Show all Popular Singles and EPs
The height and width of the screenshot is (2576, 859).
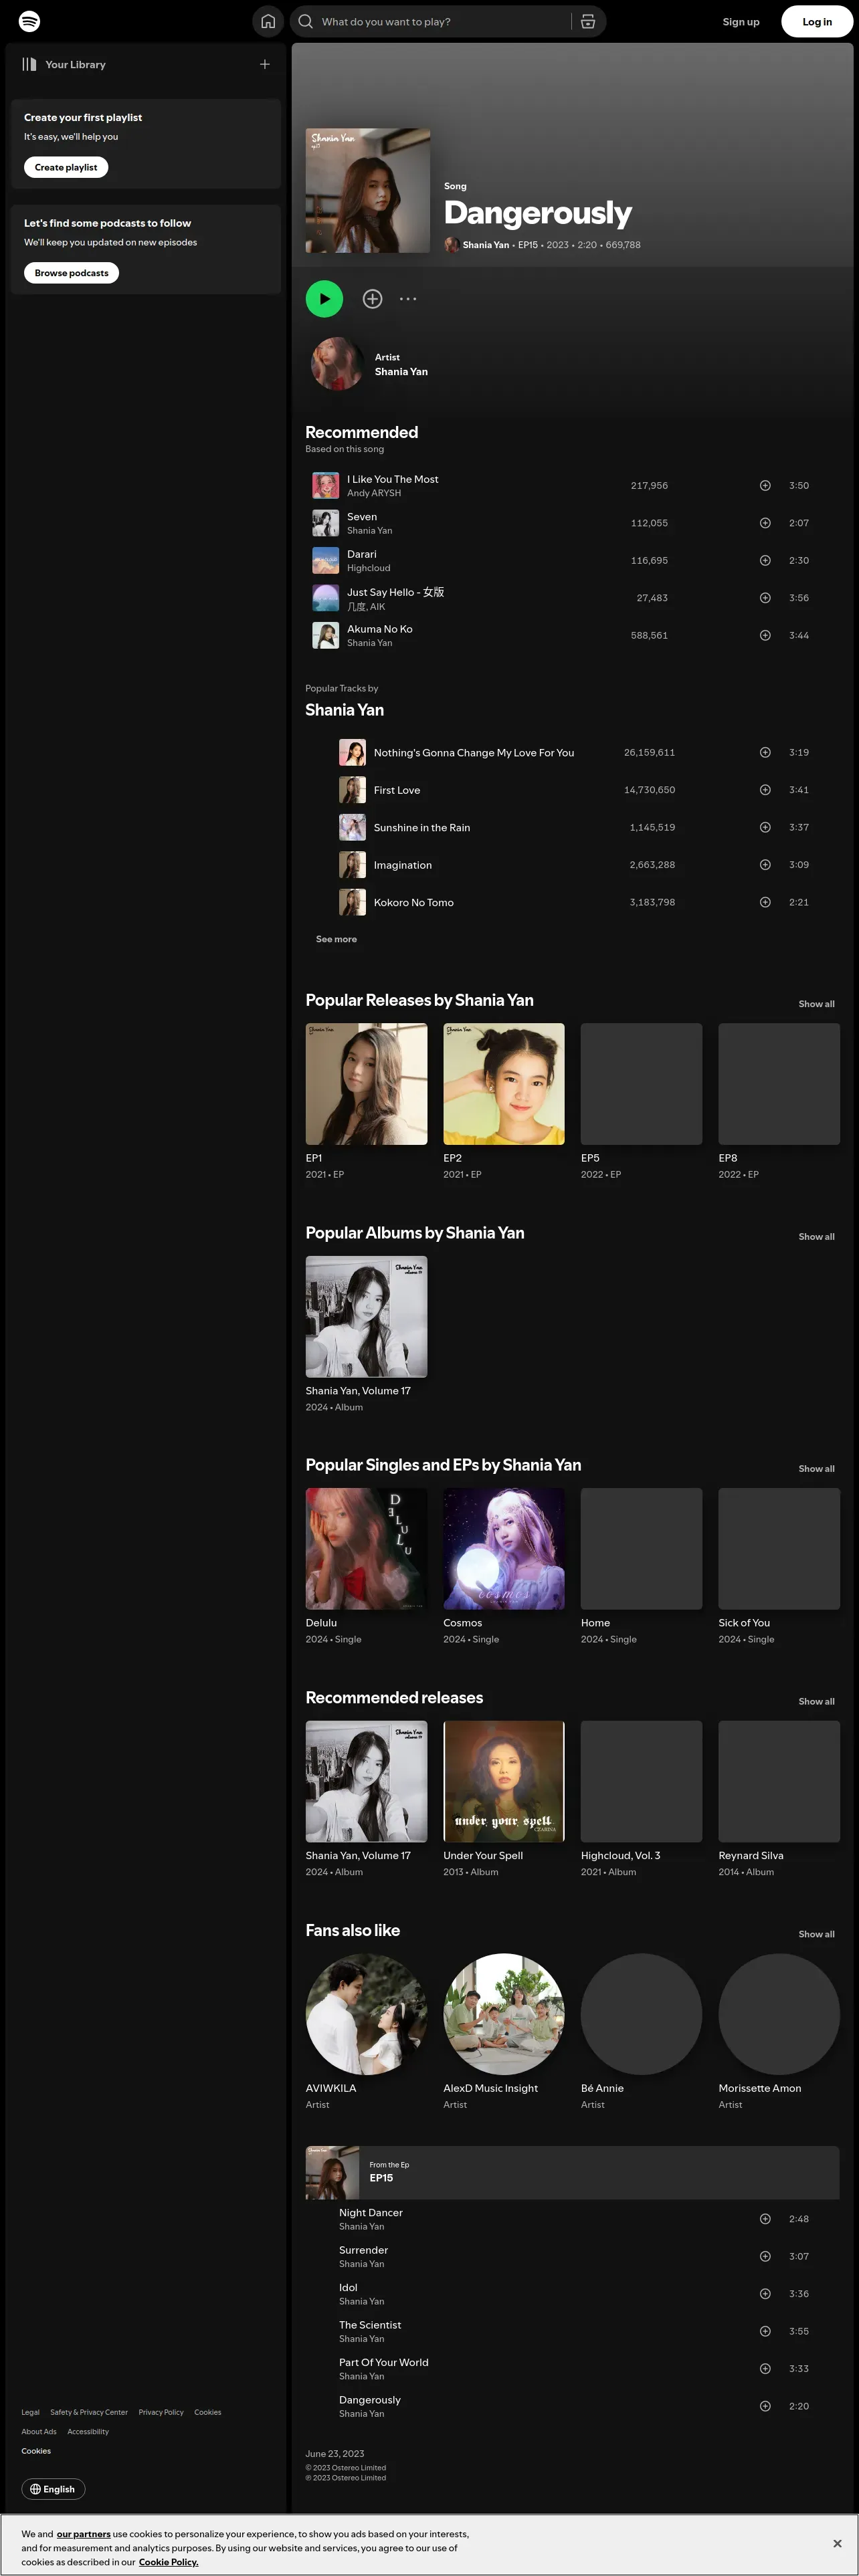[x=816, y=1469]
